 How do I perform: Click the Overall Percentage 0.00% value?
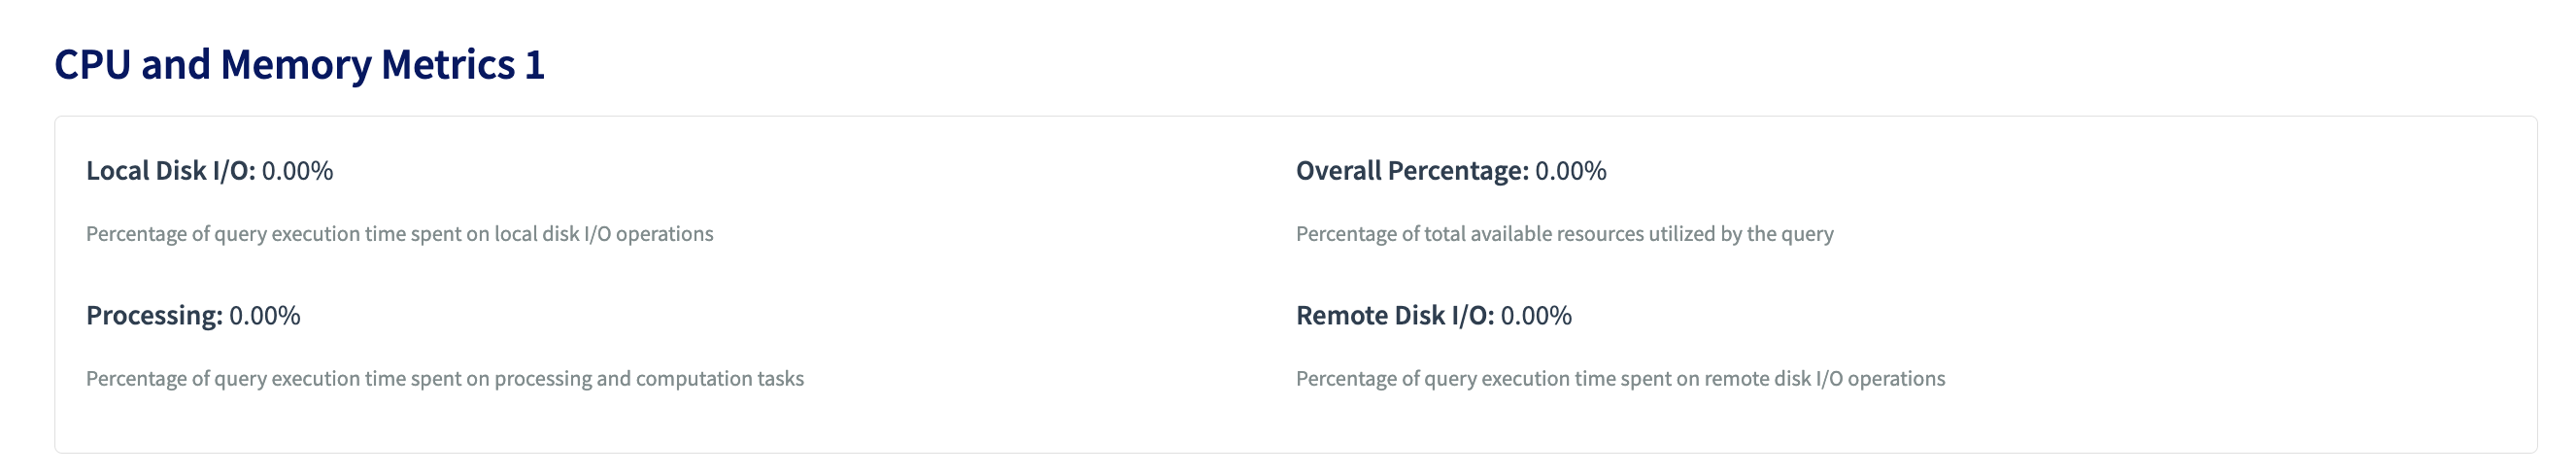click(1570, 171)
